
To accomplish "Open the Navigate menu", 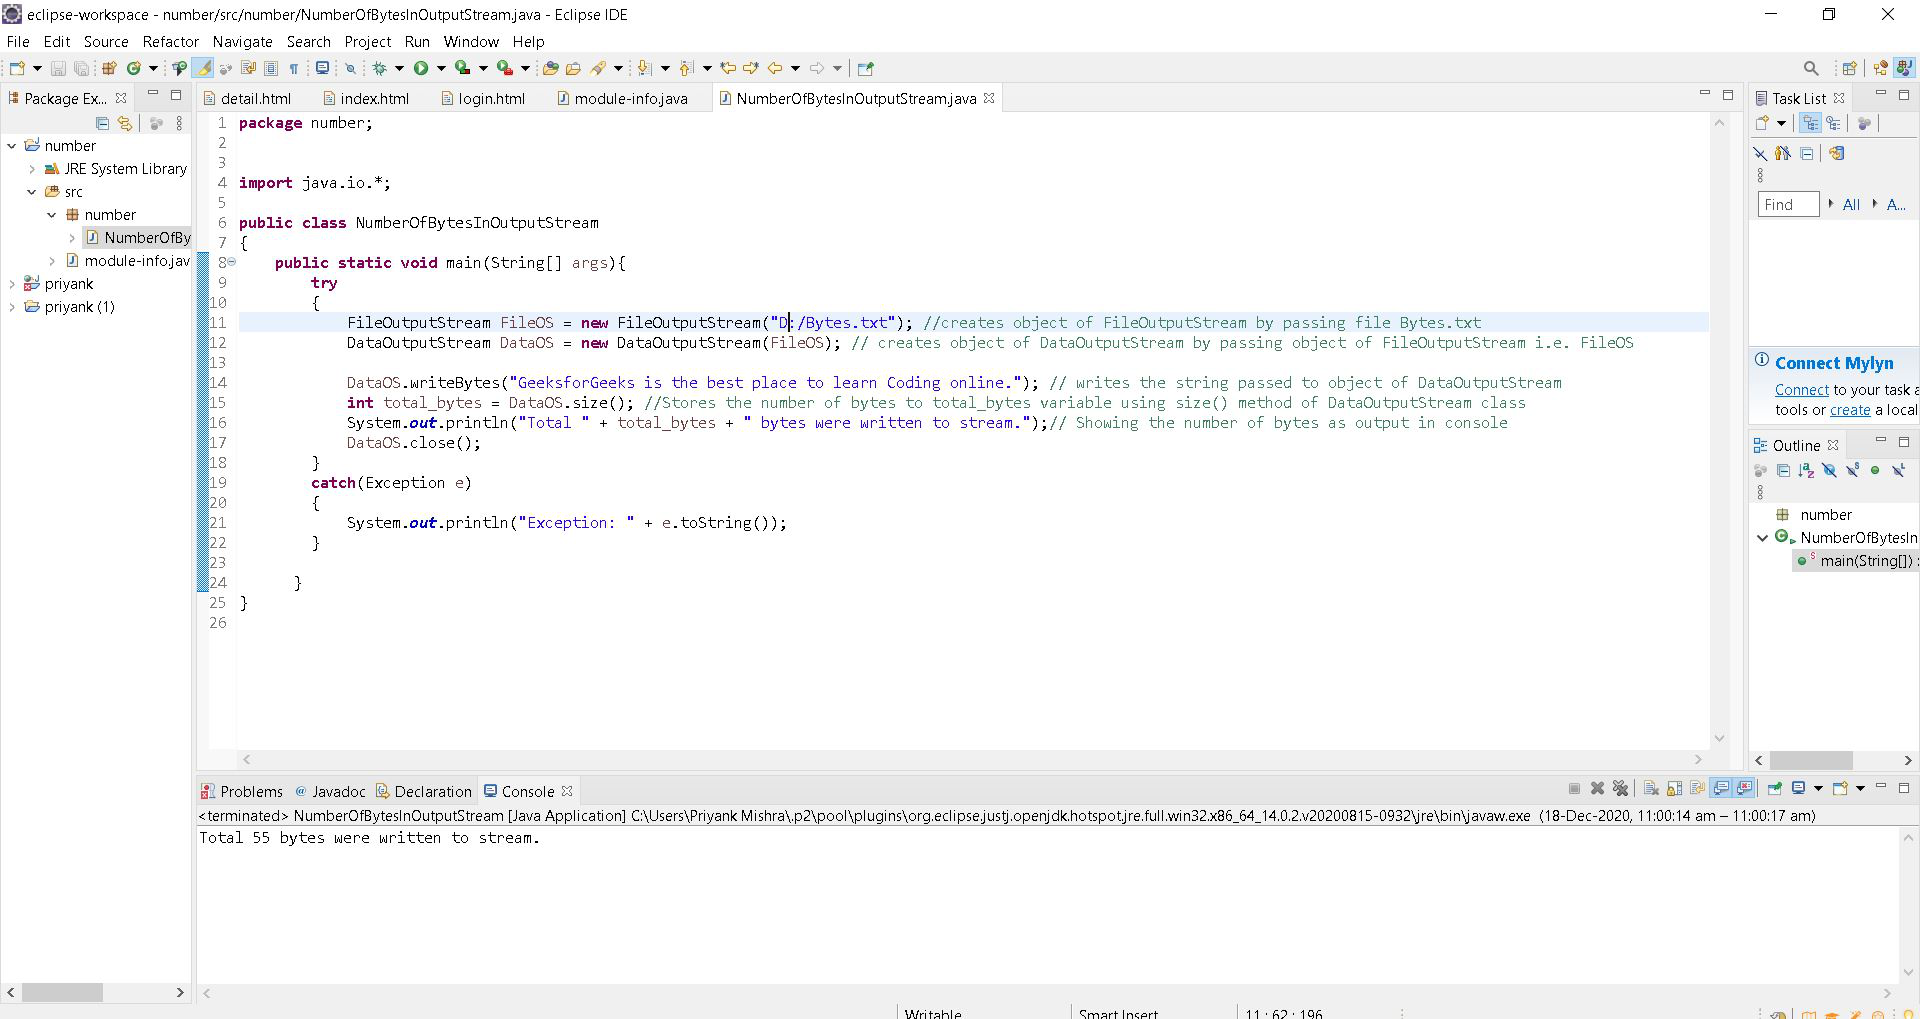I will pyautogui.click(x=242, y=41).
